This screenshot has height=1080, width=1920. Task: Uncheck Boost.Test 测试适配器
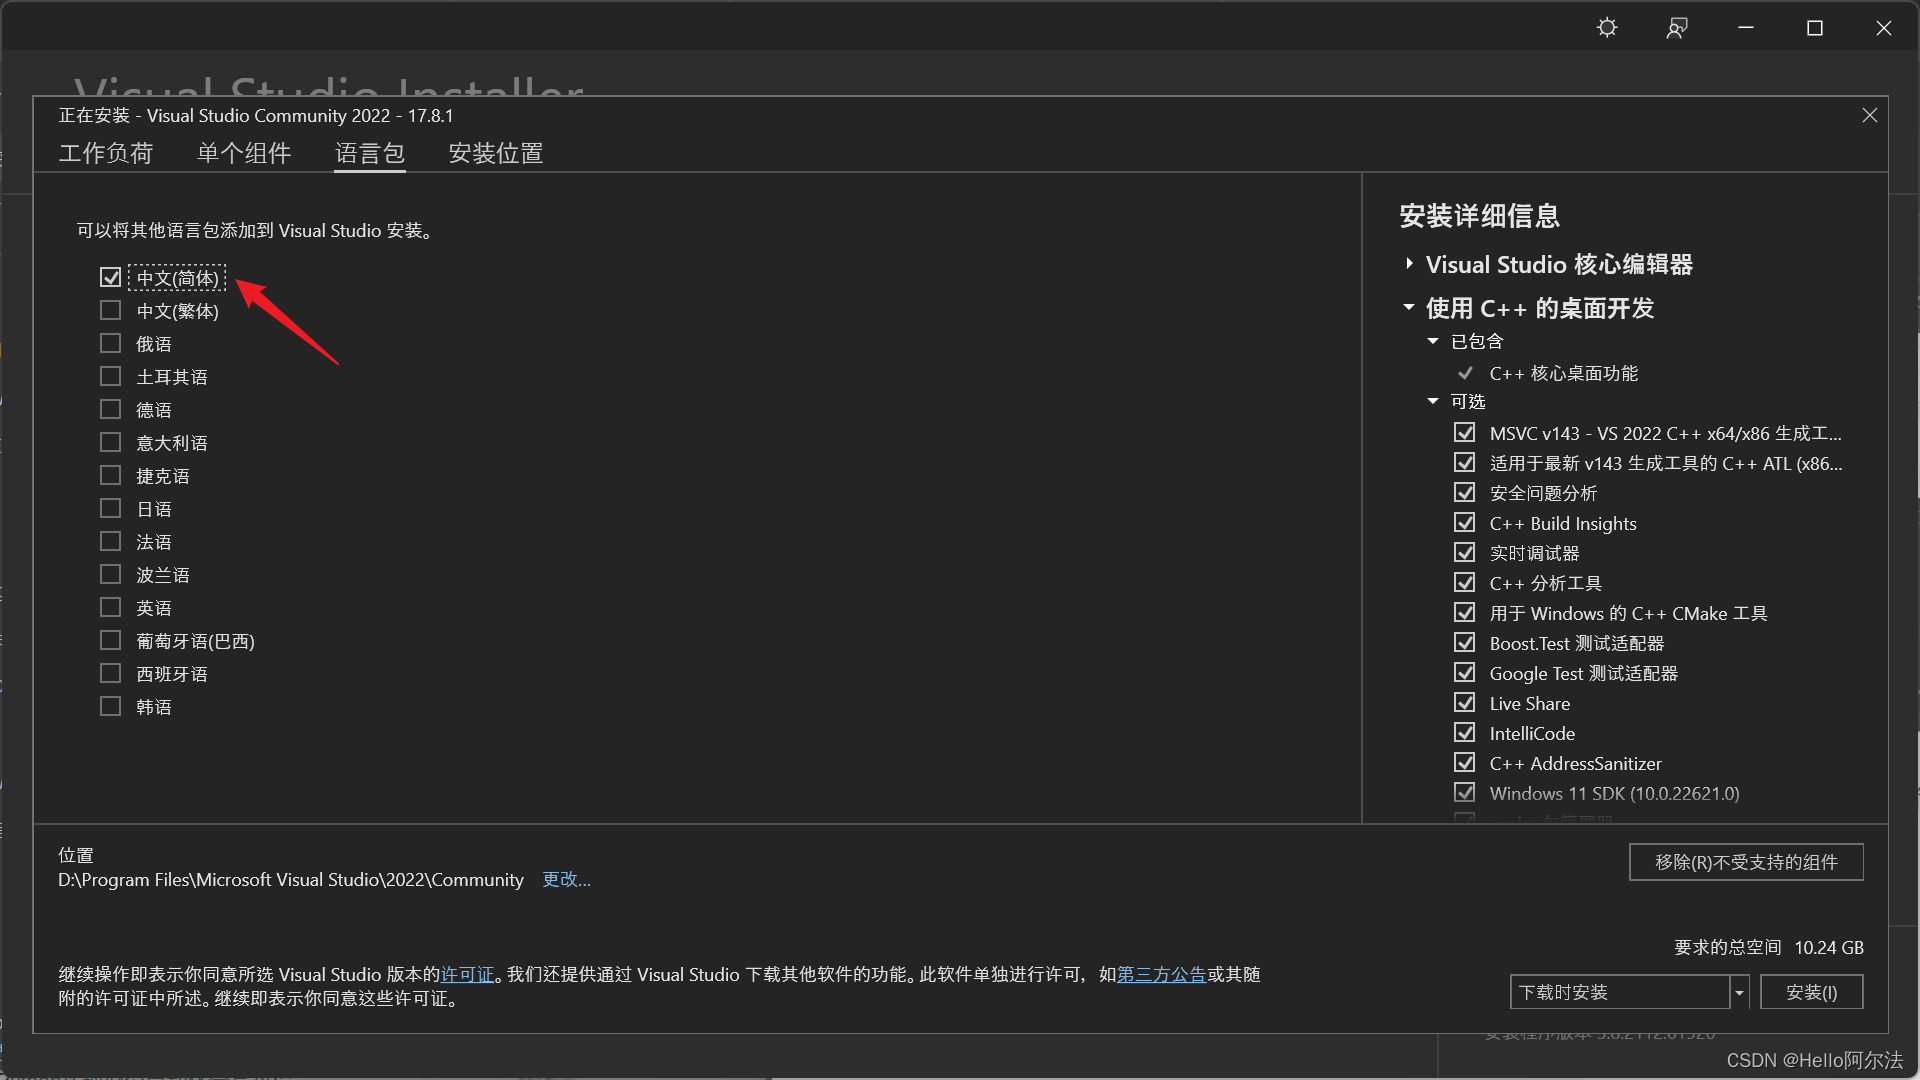tap(1465, 643)
